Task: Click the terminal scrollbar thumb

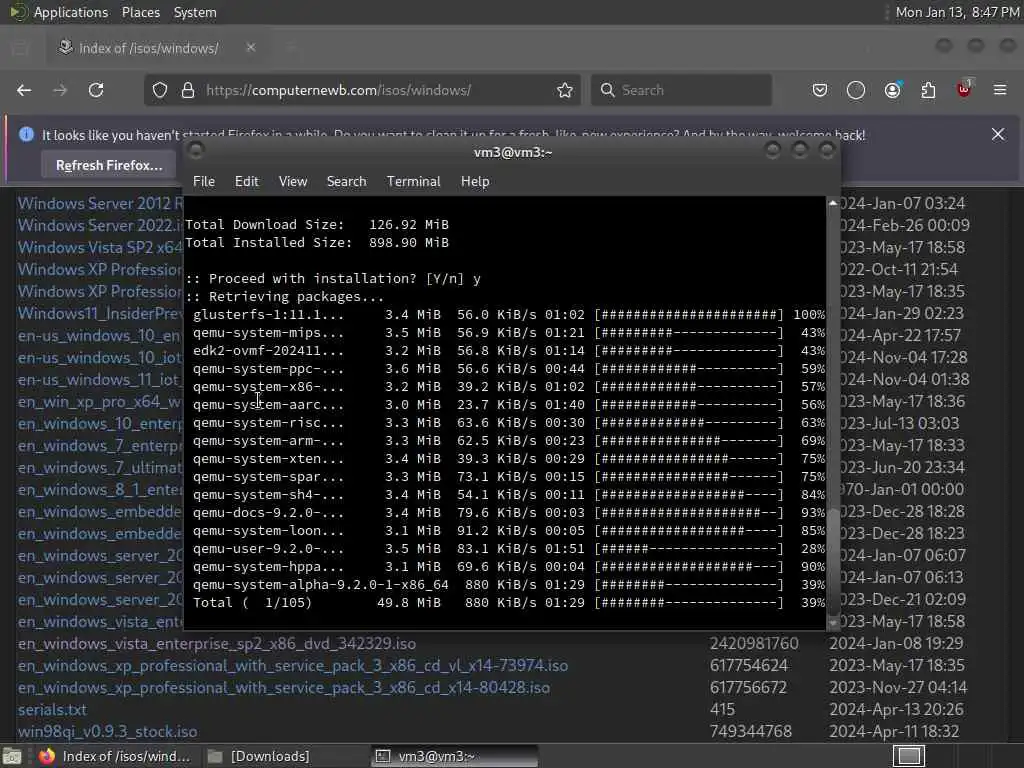Action: (833, 560)
